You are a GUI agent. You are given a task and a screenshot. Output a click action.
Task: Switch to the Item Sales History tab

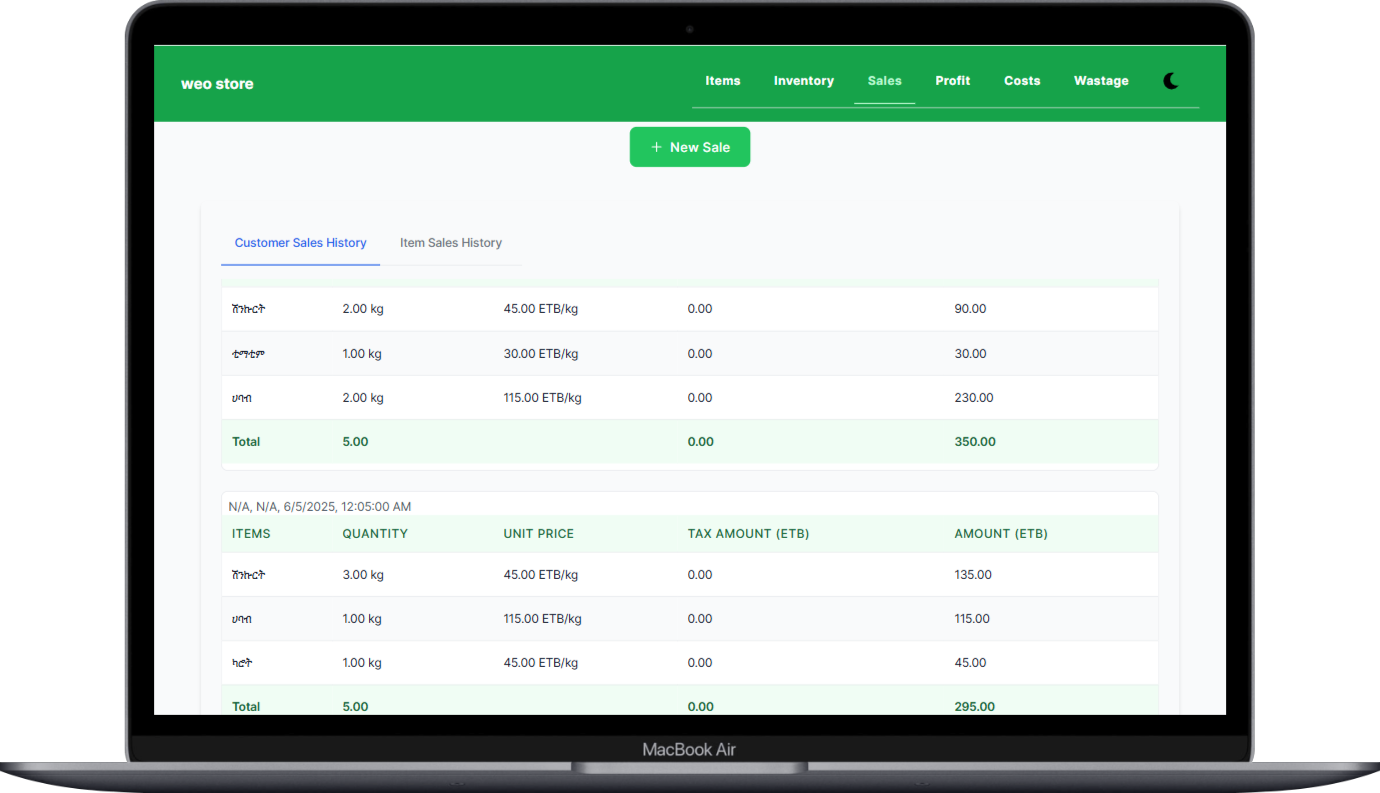pyautogui.click(x=450, y=242)
